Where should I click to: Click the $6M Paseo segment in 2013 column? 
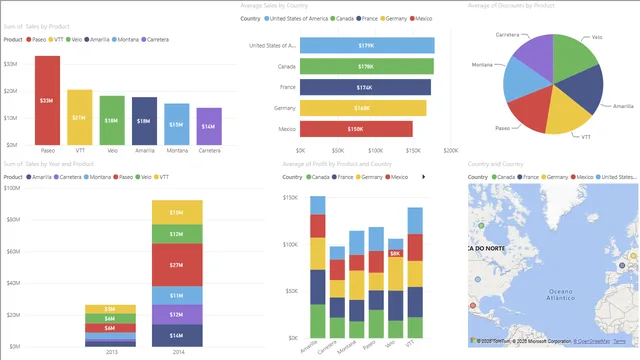111,328
